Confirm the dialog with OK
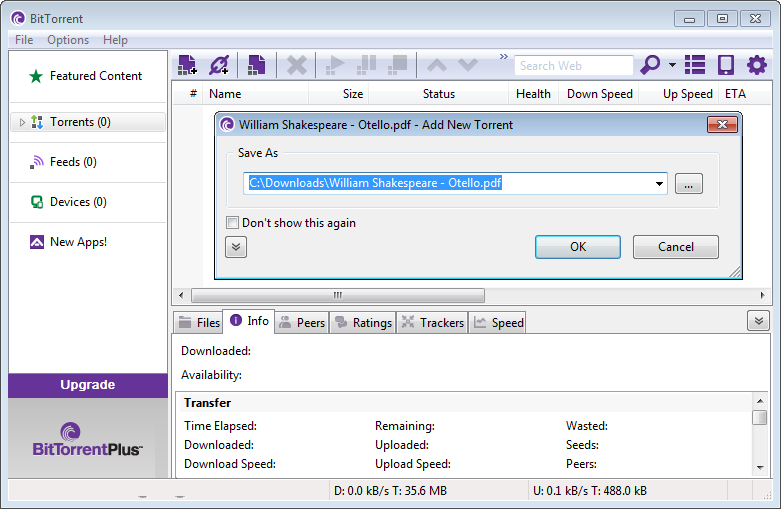The height and width of the screenshot is (509, 781). coord(578,247)
